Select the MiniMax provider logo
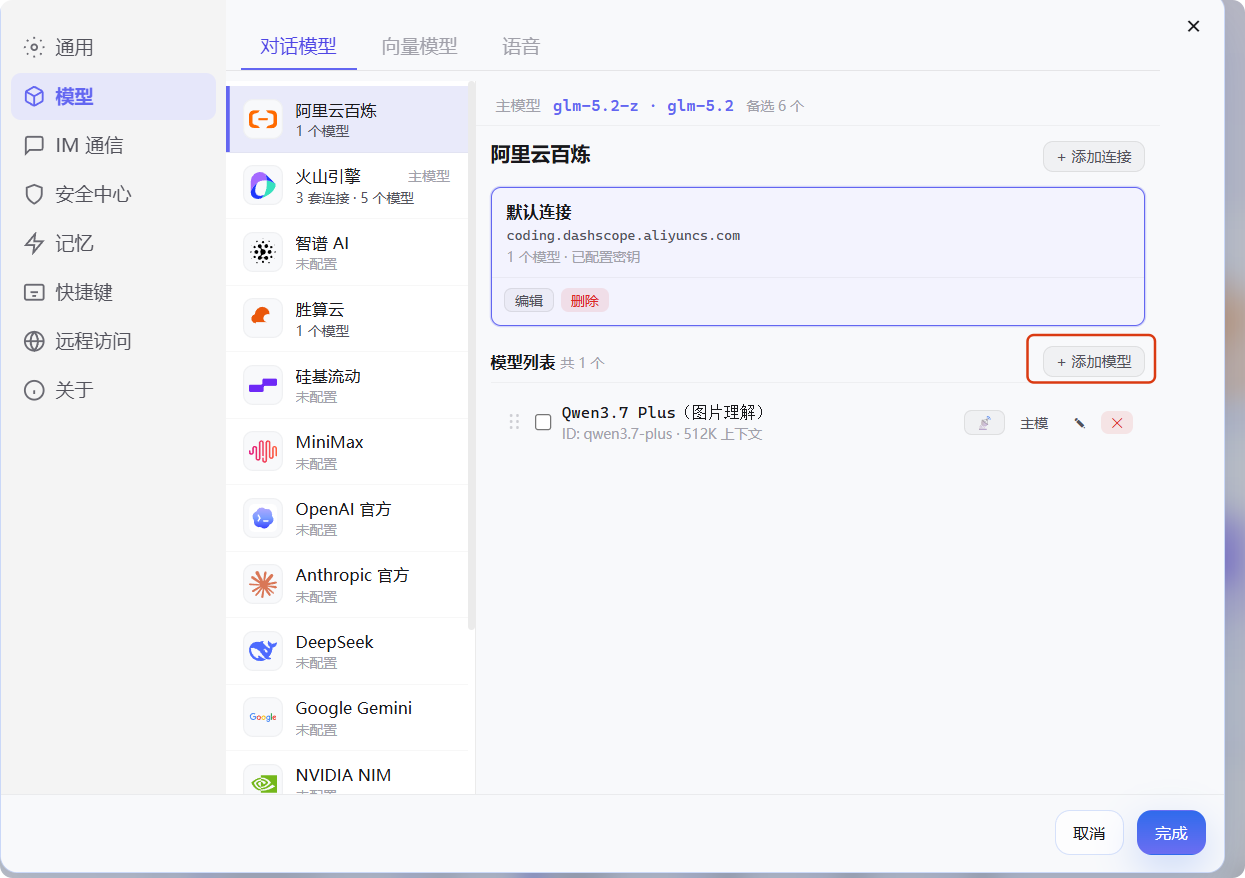This screenshot has height=878, width=1245. point(263,451)
